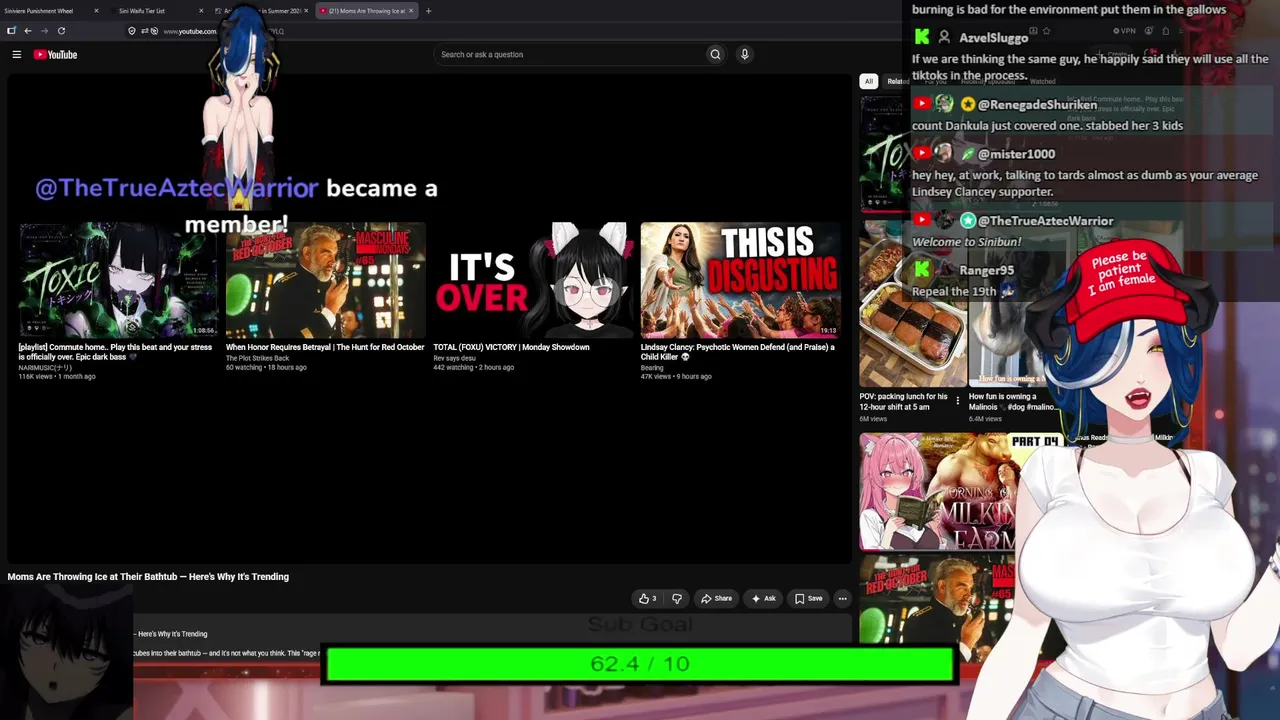The width and height of the screenshot is (1280, 720).
Task: Click chat username @RenegadeShuriken
Action: 1037,105
